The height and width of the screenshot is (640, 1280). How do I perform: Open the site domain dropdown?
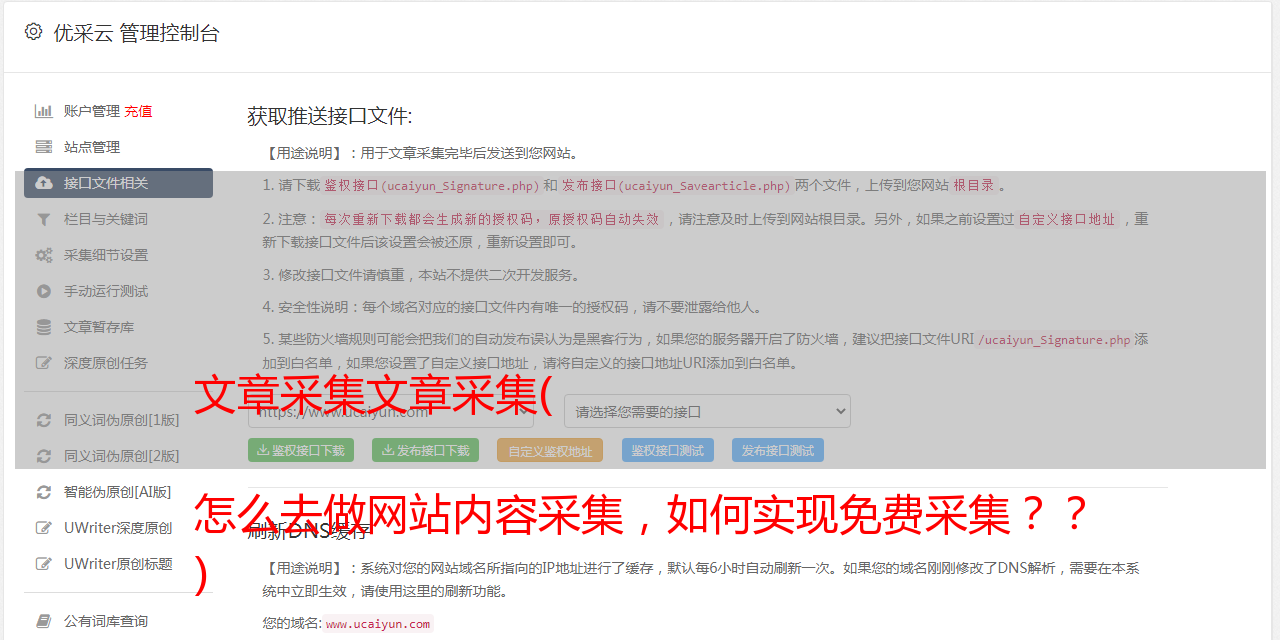pyautogui.click(x=391, y=411)
